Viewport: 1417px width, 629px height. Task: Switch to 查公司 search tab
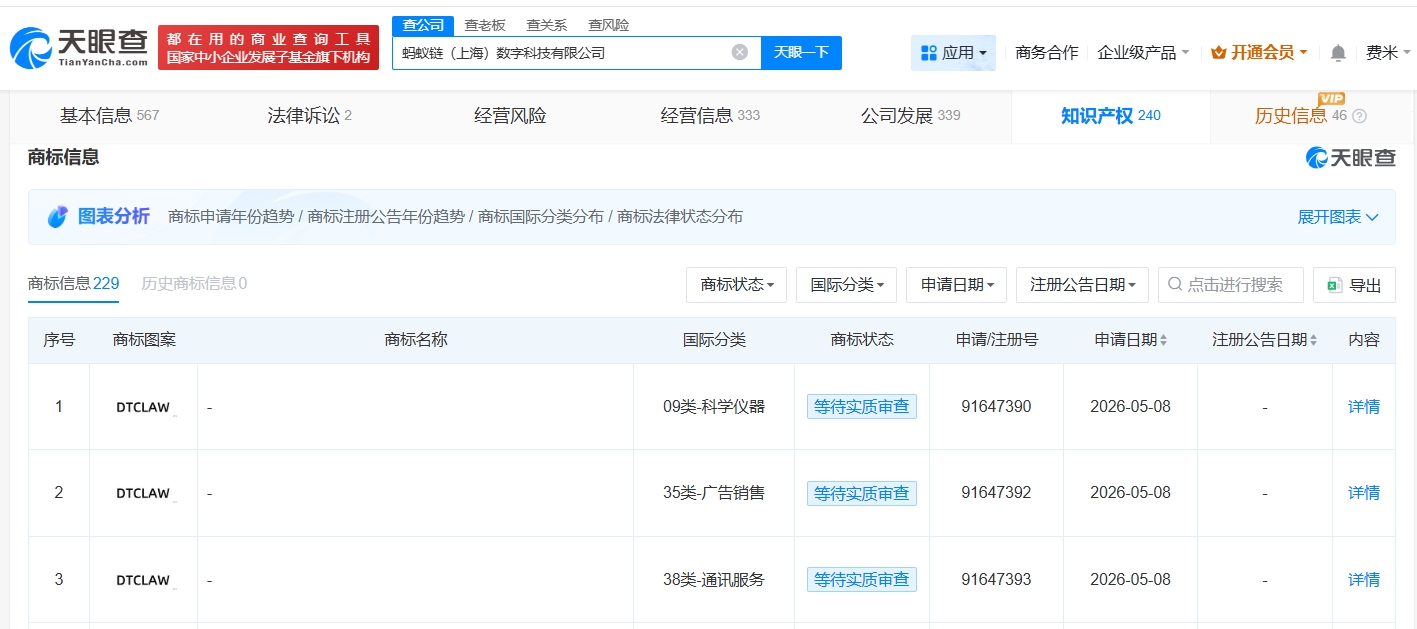point(422,25)
